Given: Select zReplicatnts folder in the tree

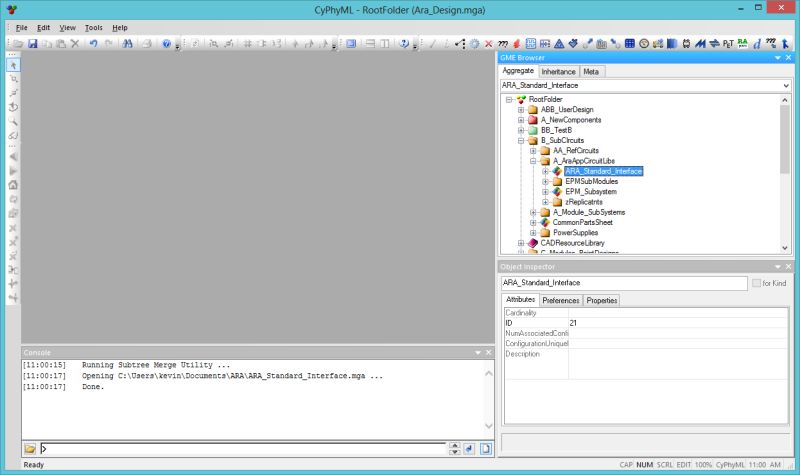Looking at the screenshot, I should tap(584, 202).
